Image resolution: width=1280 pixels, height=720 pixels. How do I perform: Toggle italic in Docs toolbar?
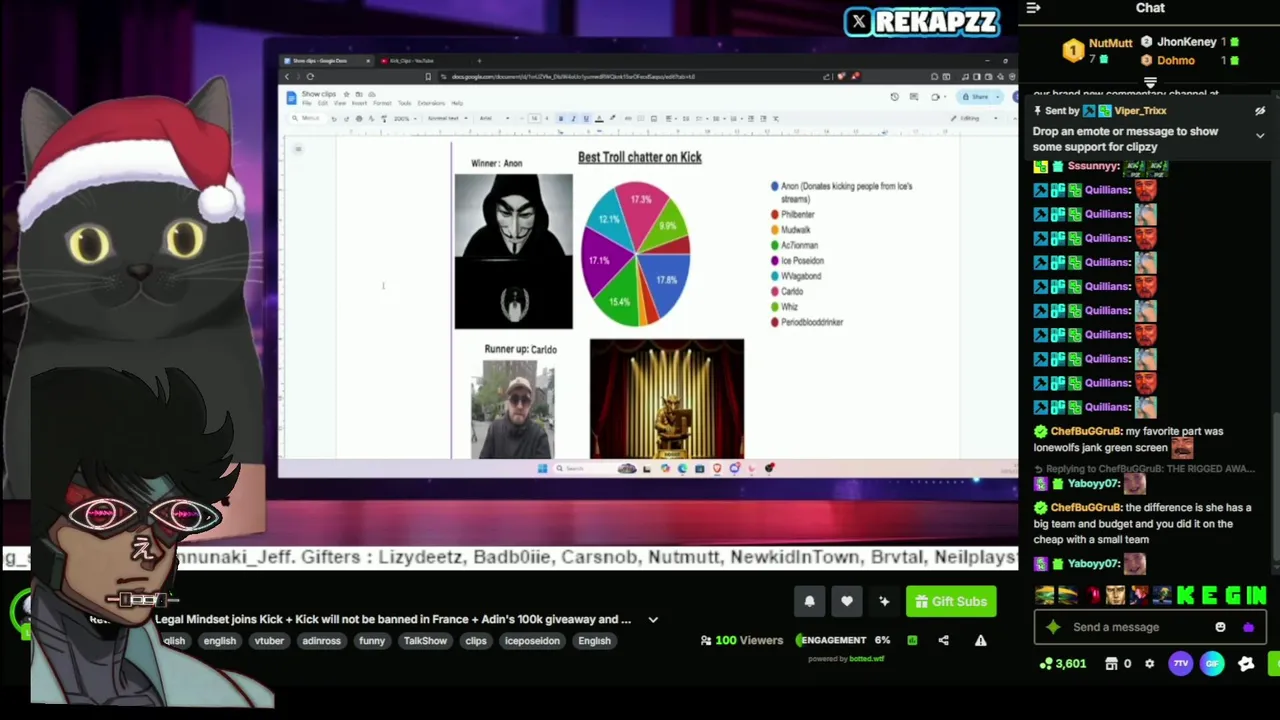[573, 118]
